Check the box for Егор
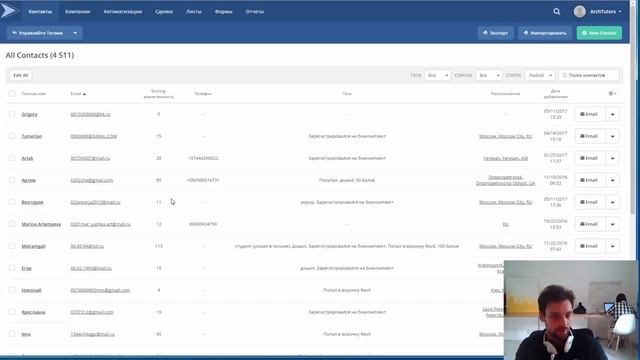This screenshot has height=360, width=640. [x=12, y=268]
